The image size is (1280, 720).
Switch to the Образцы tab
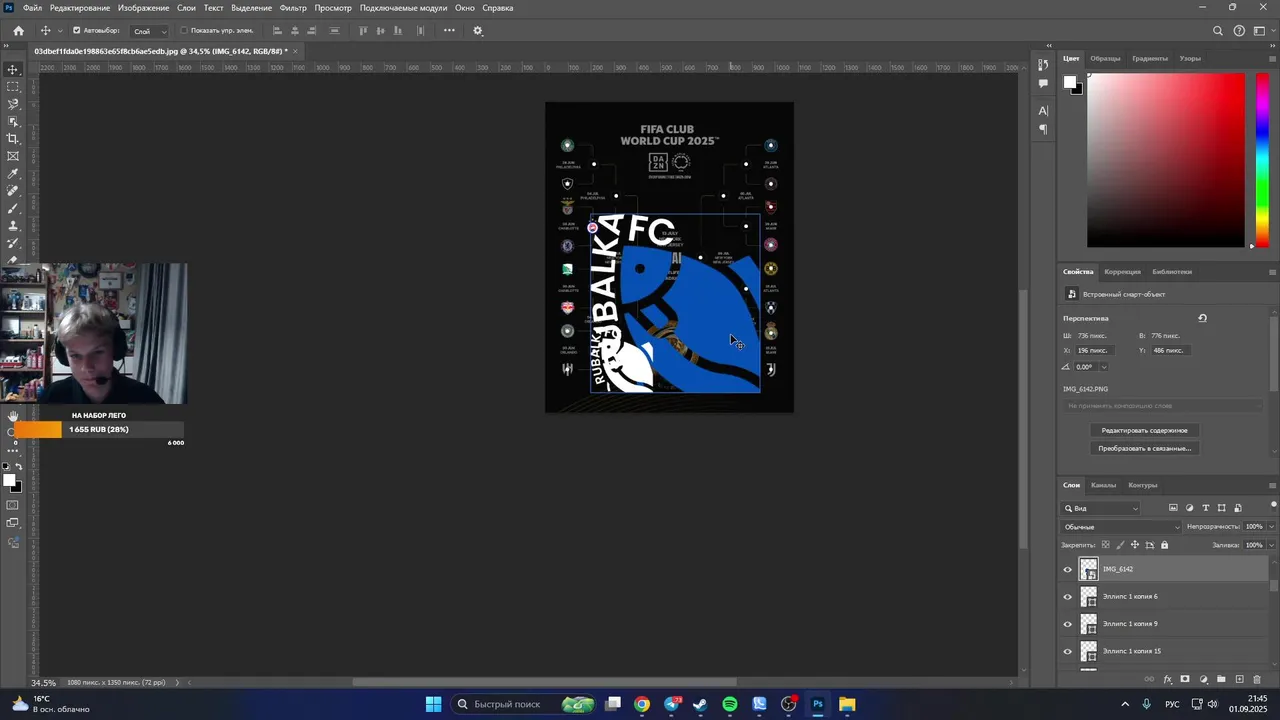pyautogui.click(x=1105, y=58)
